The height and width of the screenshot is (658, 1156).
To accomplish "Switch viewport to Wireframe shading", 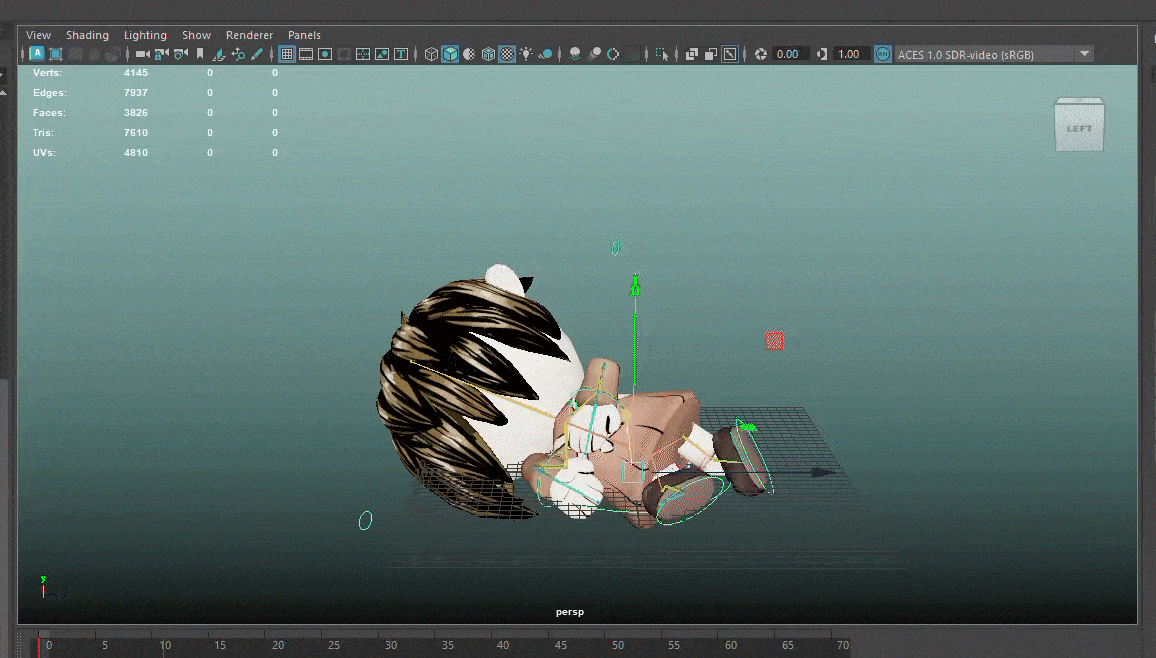I will pyautogui.click(x=431, y=54).
